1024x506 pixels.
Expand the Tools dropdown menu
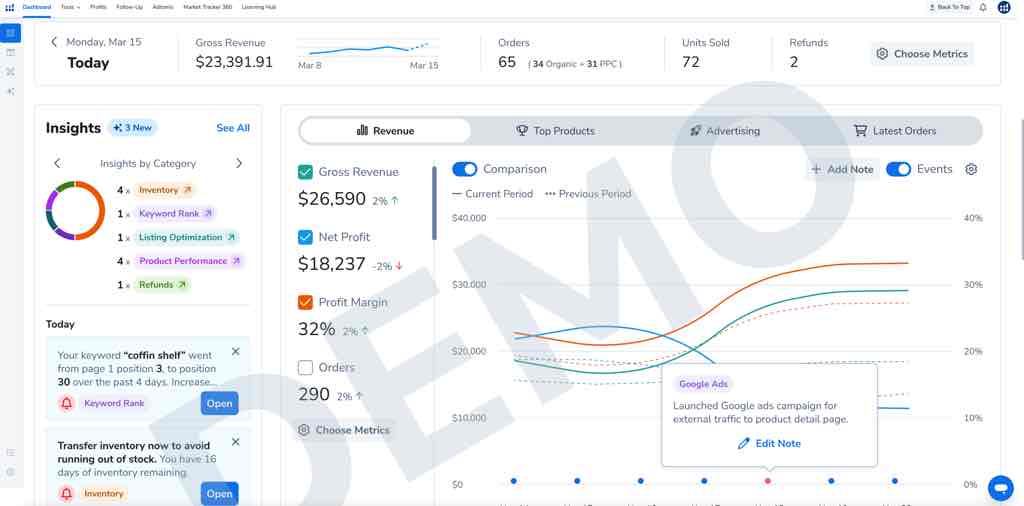tap(71, 7)
